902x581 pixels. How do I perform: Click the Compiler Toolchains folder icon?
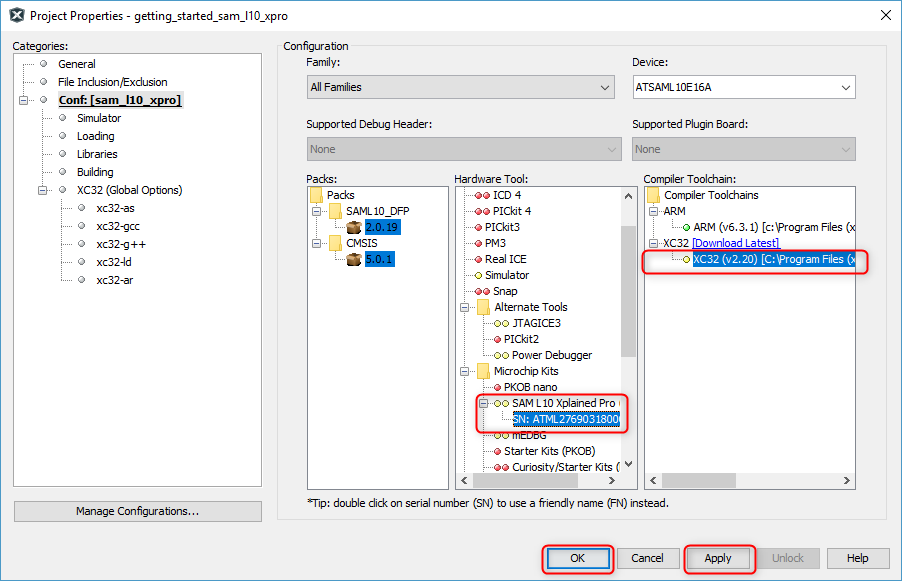pyautogui.click(x=654, y=195)
